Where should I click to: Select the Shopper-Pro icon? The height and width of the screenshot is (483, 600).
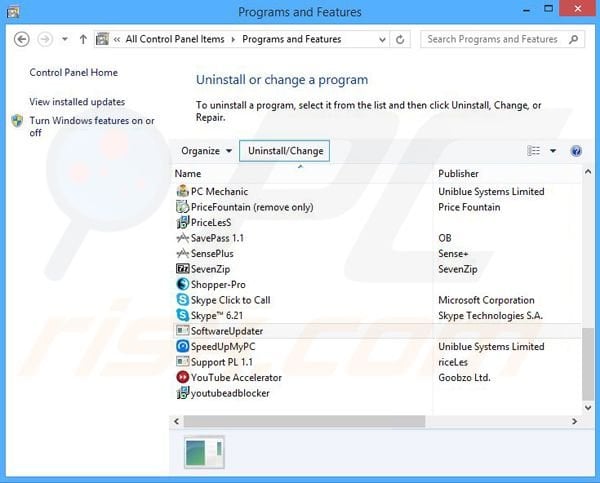[x=183, y=284]
